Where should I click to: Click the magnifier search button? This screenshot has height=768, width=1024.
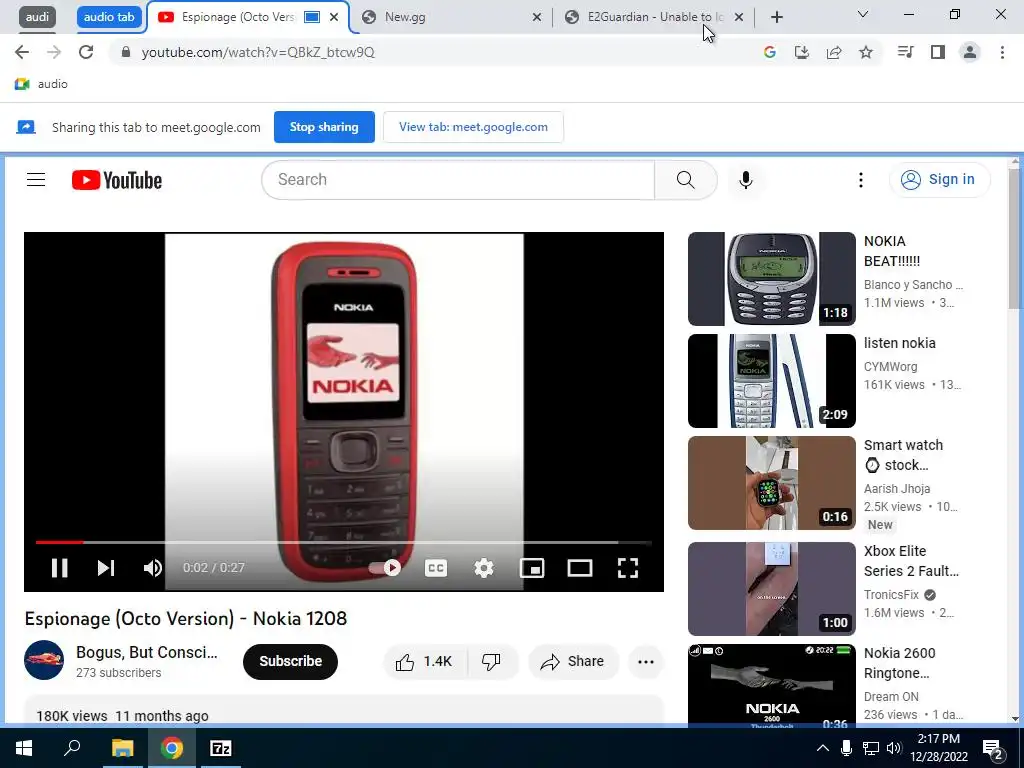click(x=686, y=180)
